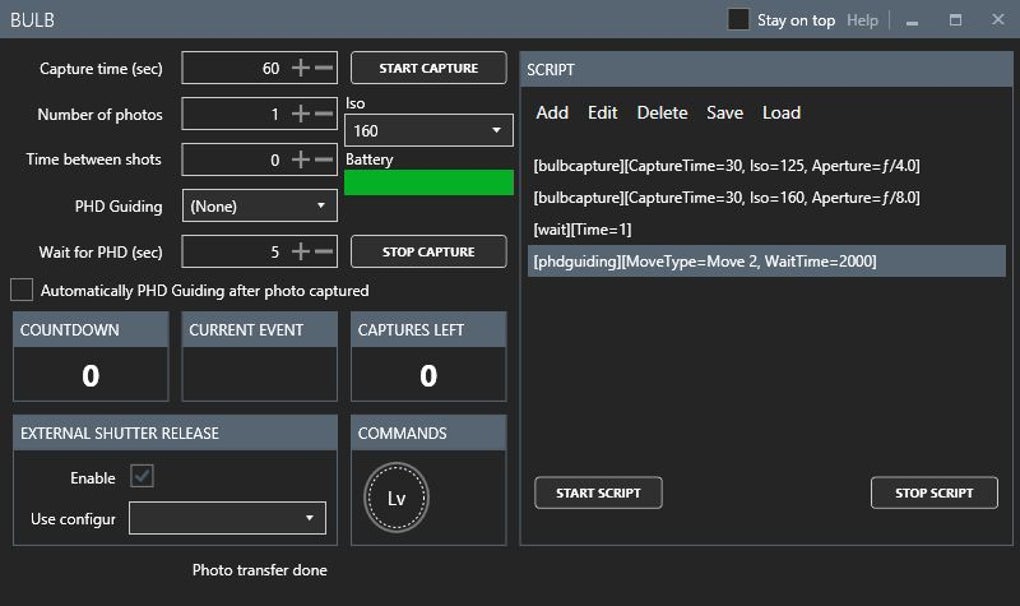Open the Iso dropdown showing 160

point(429,130)
